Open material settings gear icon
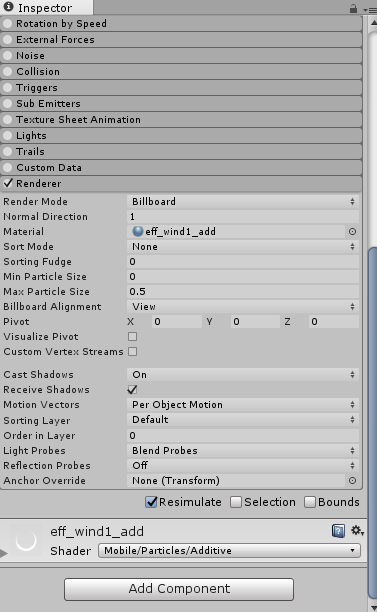The height and width of the screenshot is (612, 377). click(357, 531)
